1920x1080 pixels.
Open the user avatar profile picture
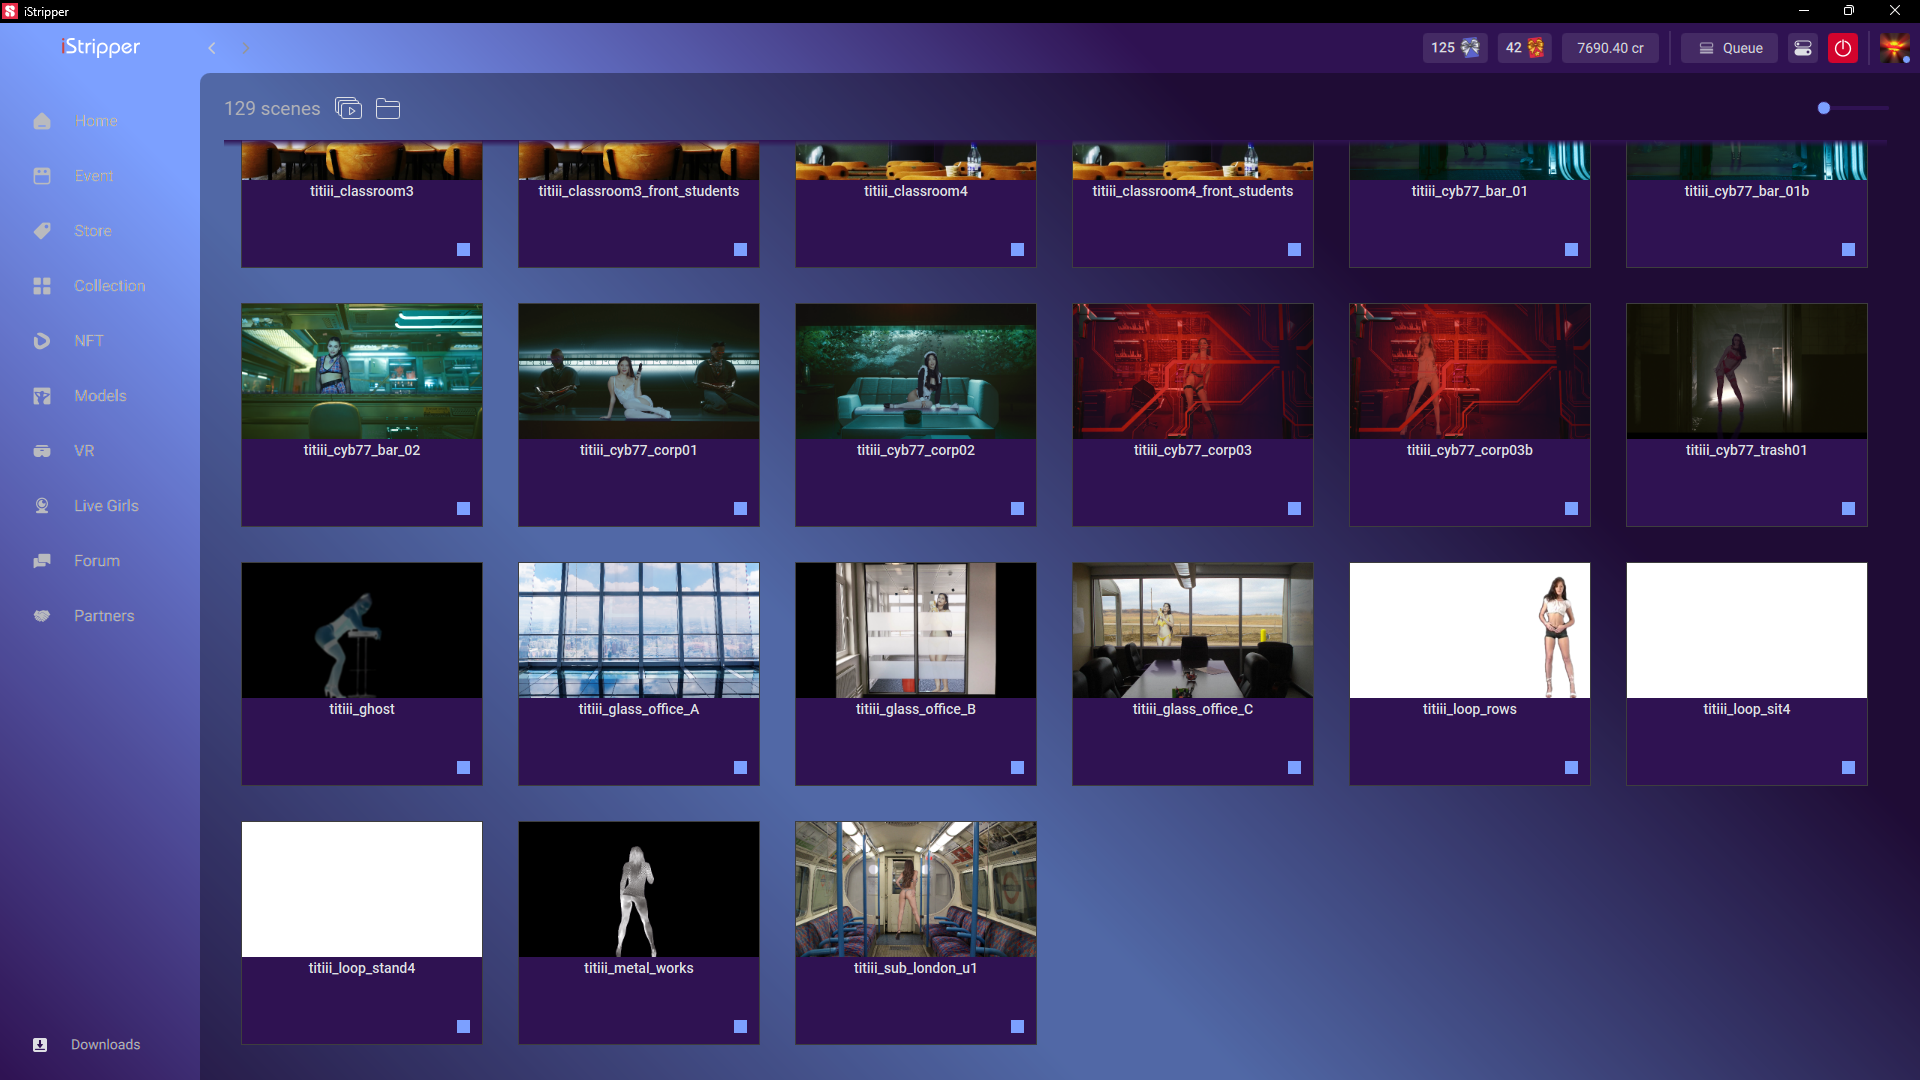(x=1894, y=48)
